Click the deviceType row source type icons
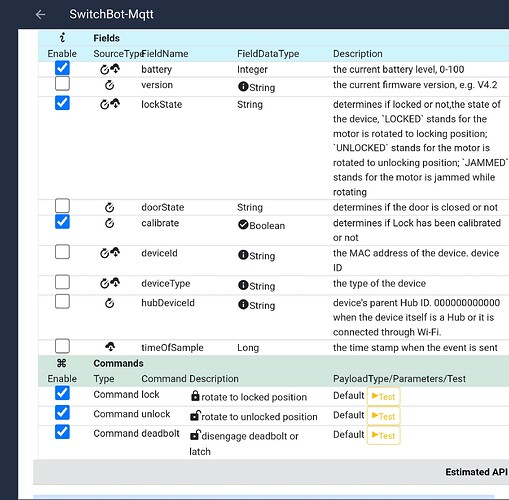 pos(110,283)
